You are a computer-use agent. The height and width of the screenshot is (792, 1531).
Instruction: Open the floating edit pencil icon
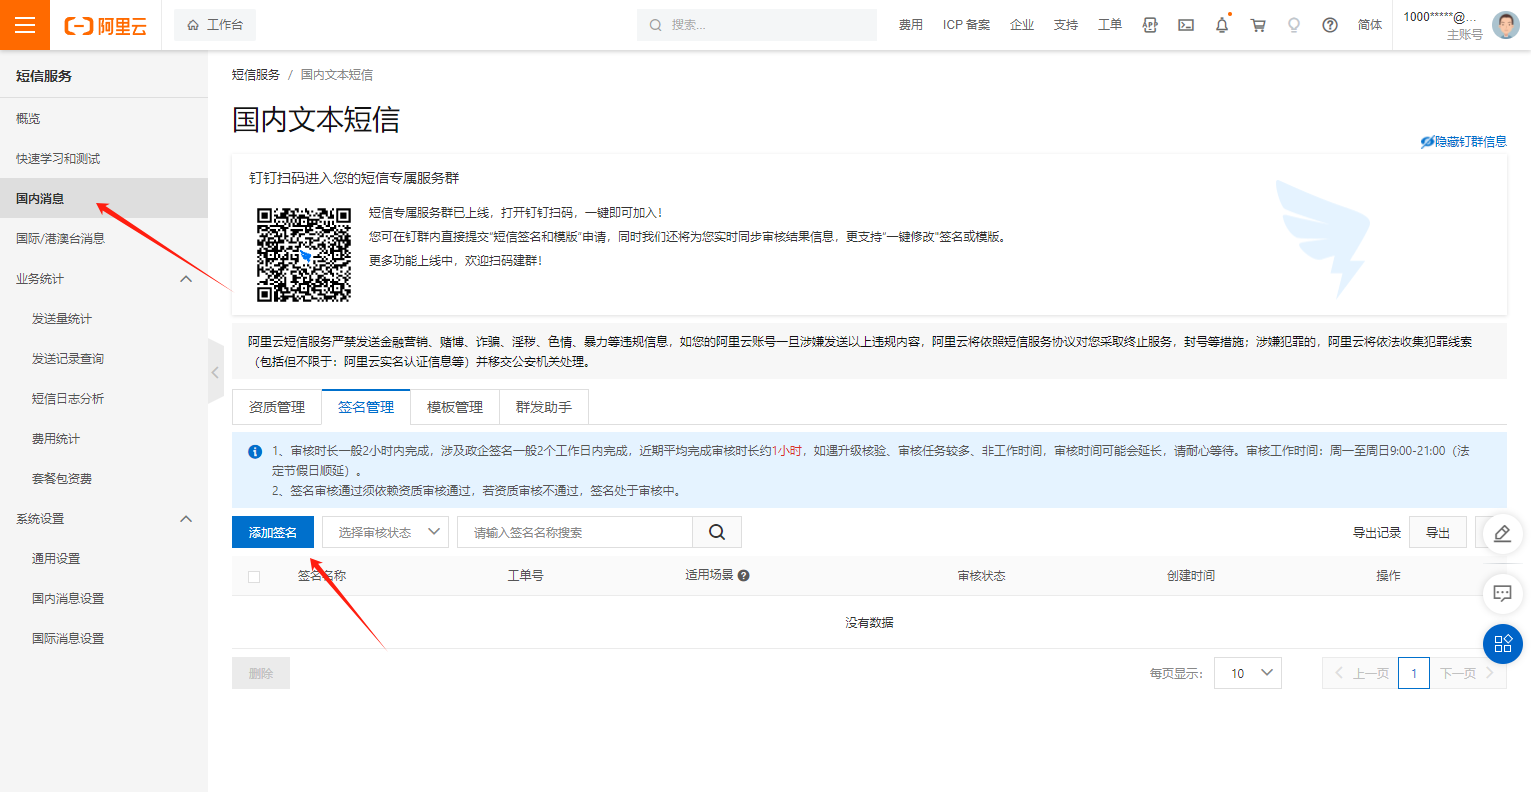[1502, 534]
